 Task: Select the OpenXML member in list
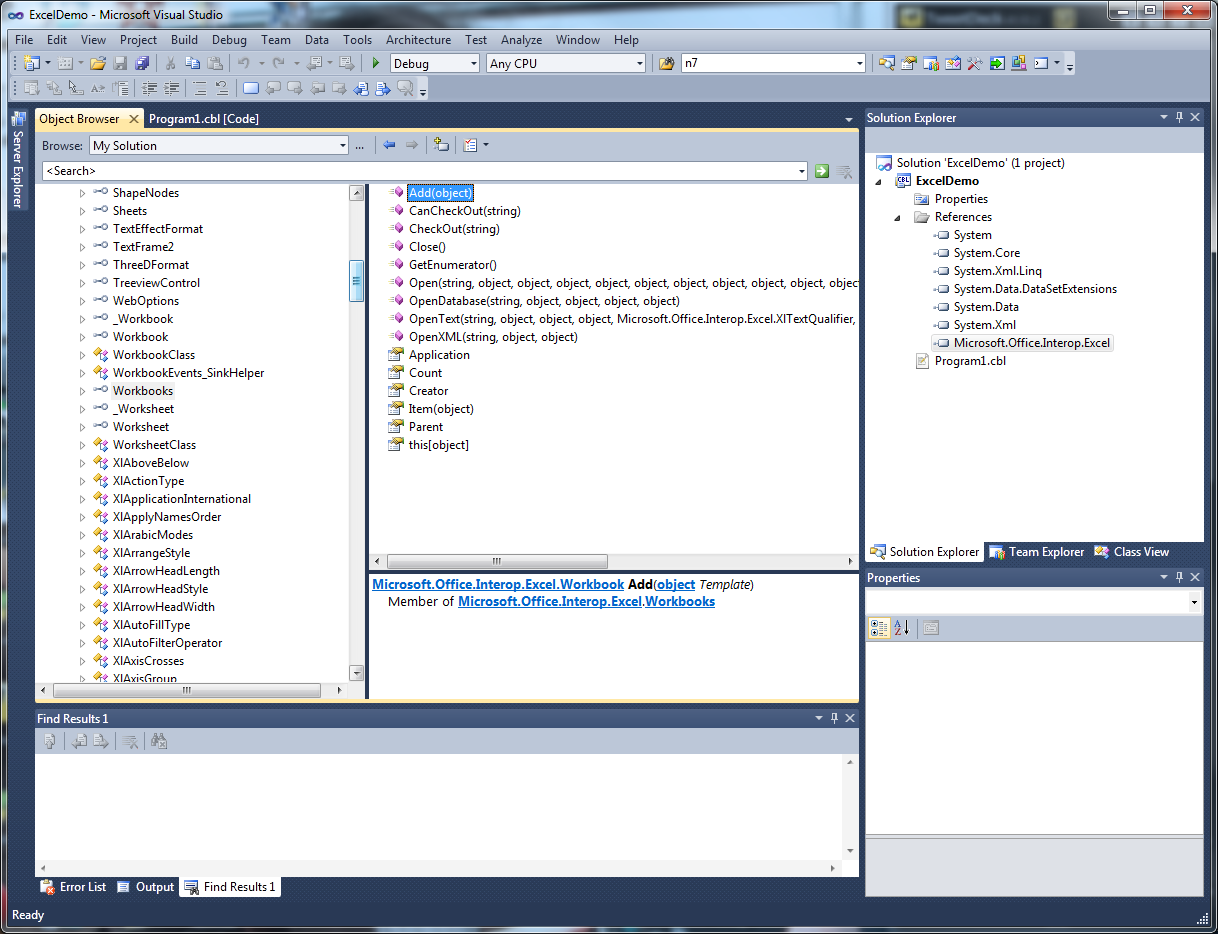(x=493, y=337)
